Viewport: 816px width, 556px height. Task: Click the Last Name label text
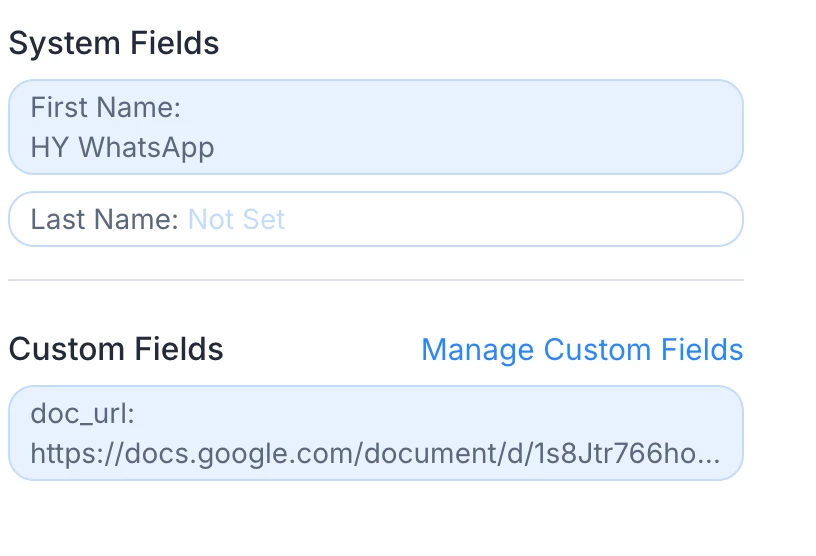tap(104, 219)
